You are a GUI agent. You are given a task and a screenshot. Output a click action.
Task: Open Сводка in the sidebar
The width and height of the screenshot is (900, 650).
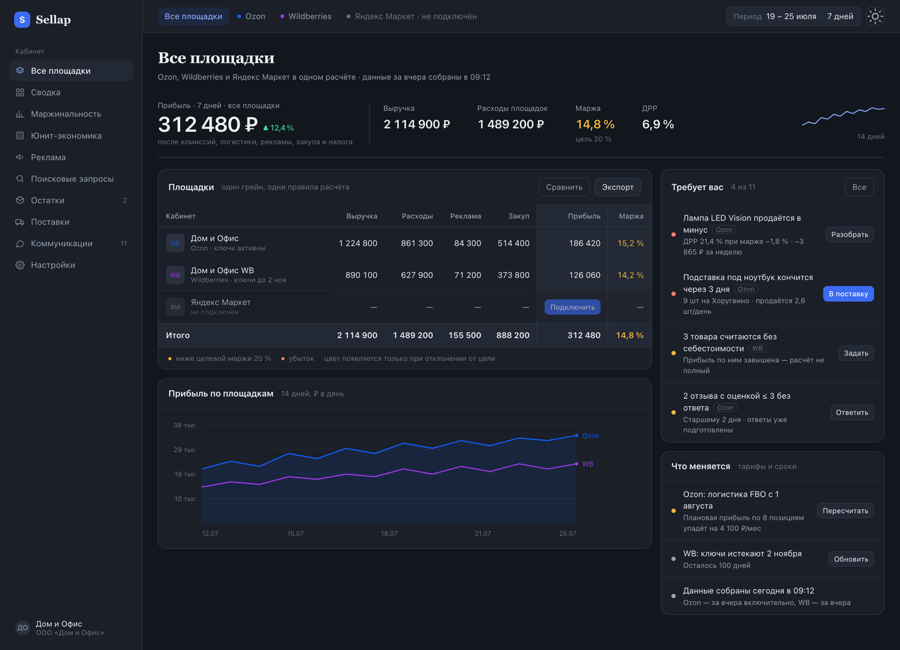[71, 92]
